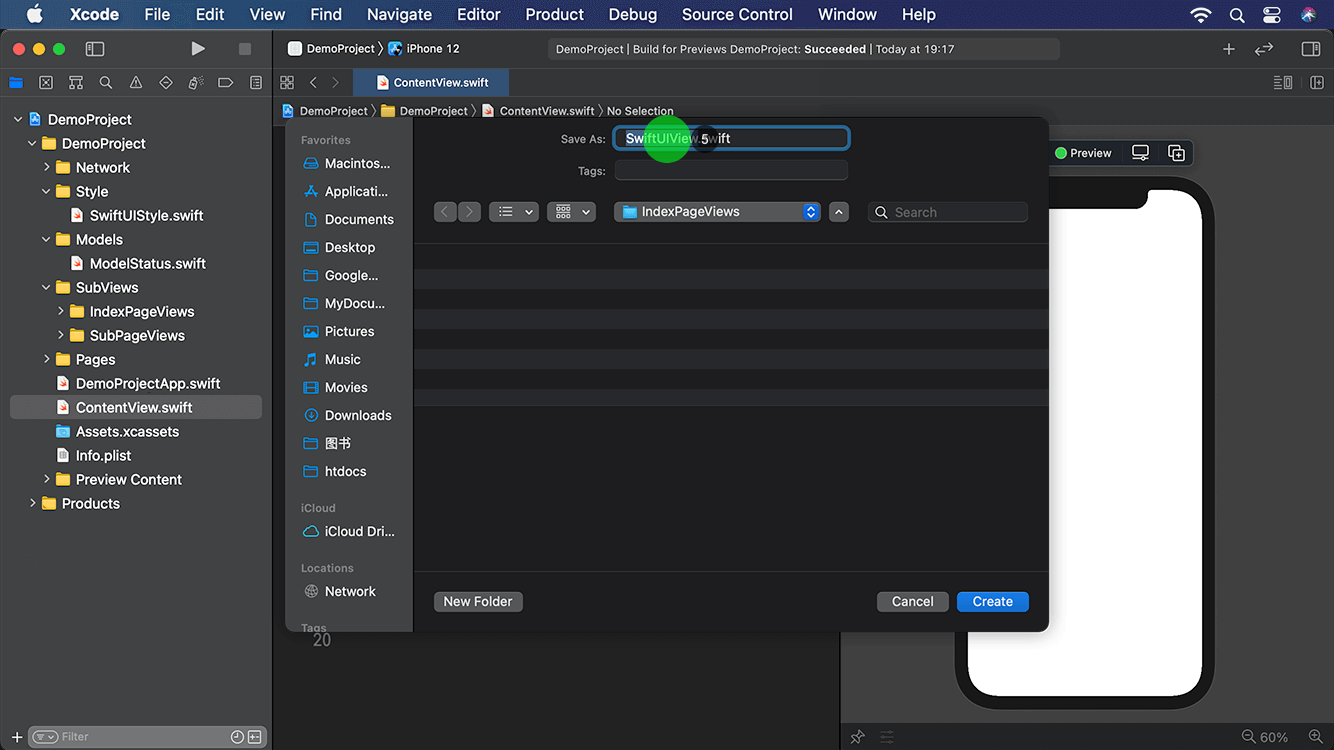Expand the Pages folder
This screenshot has width=1334, height=750.
coord(46,359)
